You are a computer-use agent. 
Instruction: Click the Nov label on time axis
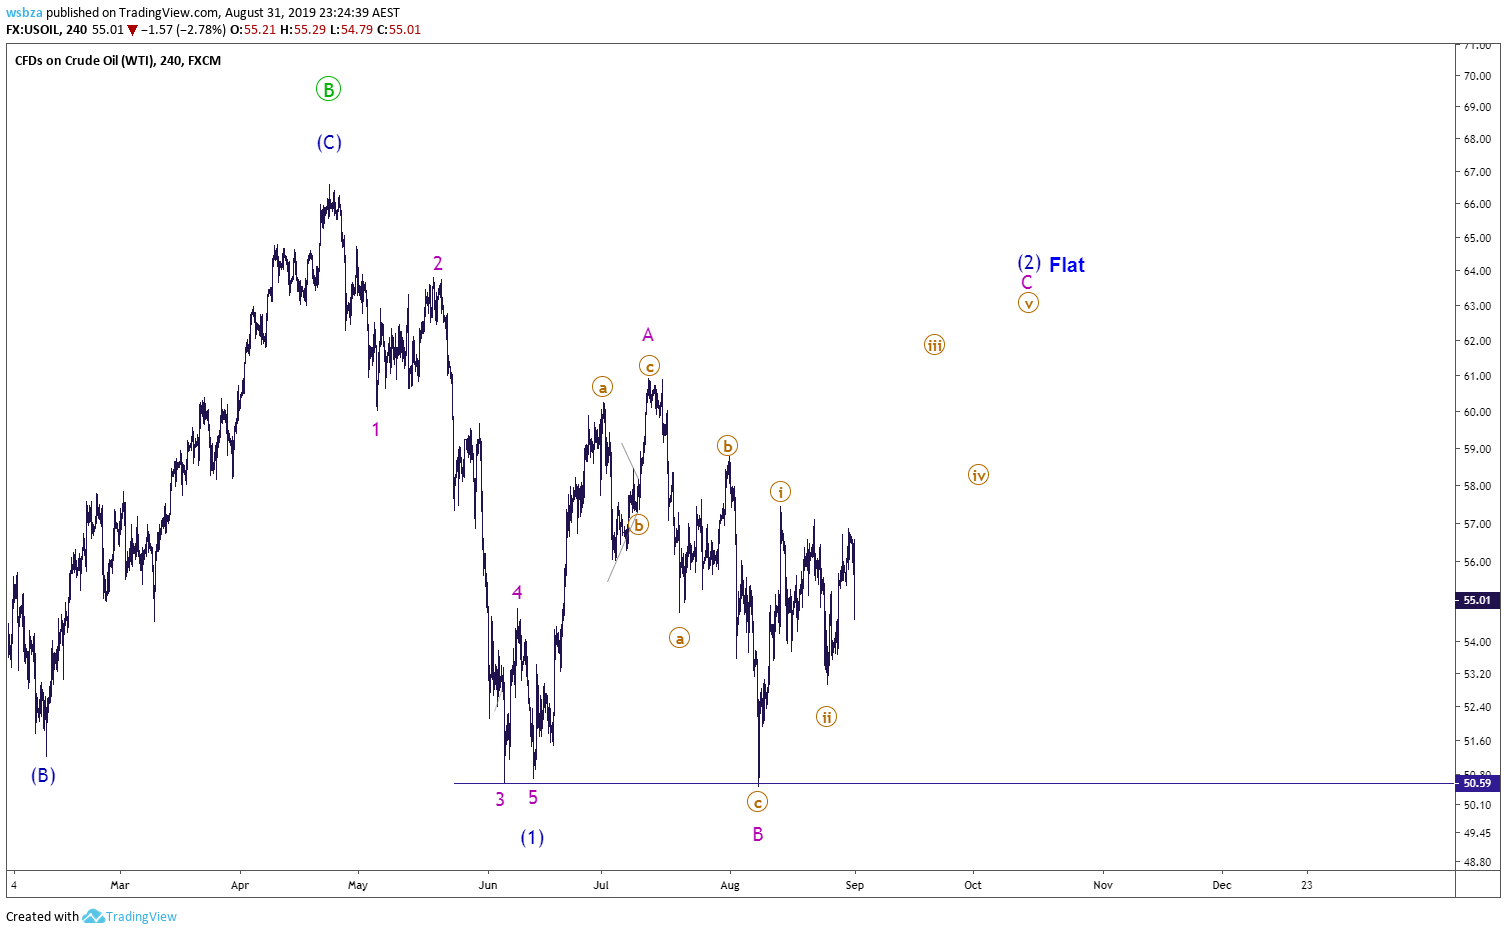pyautogui.click(x=1103, y=885)
